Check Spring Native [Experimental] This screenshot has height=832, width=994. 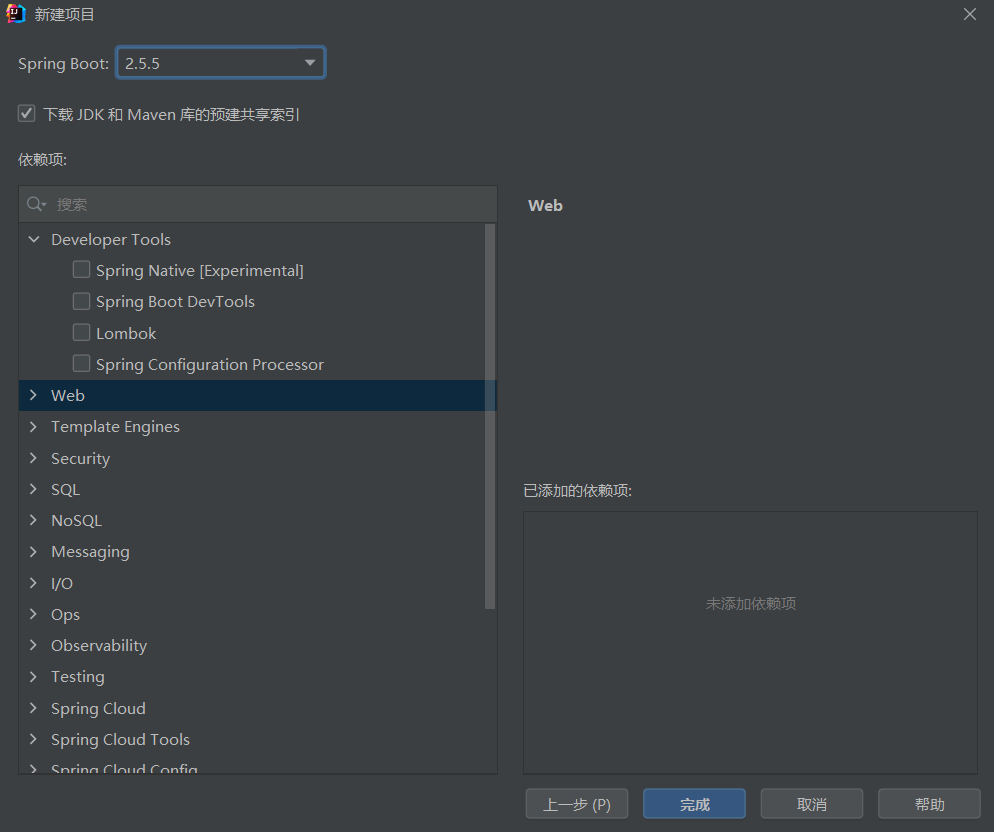click(81, 270)
